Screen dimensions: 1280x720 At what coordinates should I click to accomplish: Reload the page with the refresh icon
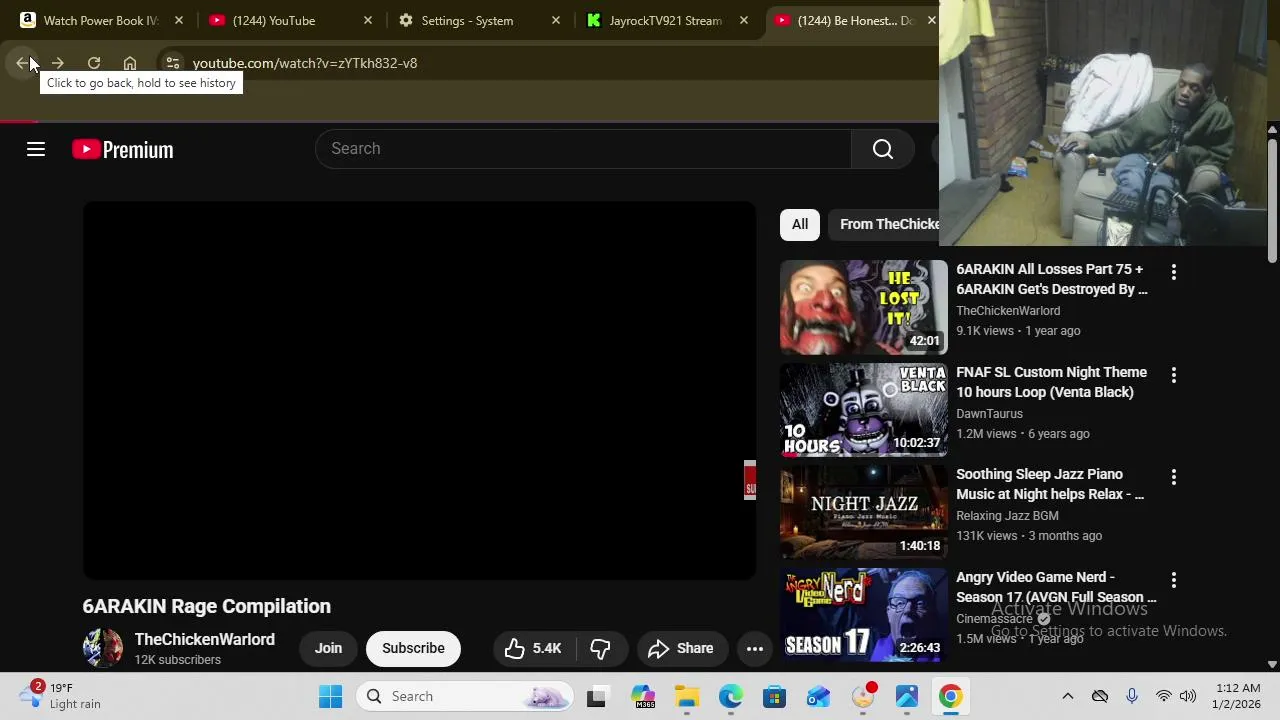94,63
